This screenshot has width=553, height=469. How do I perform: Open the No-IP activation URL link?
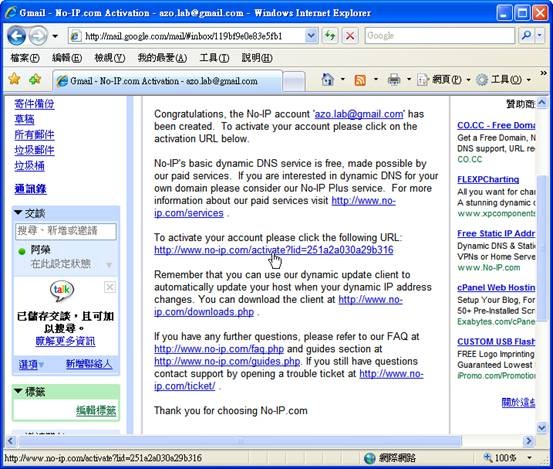[x=274, y=250]
